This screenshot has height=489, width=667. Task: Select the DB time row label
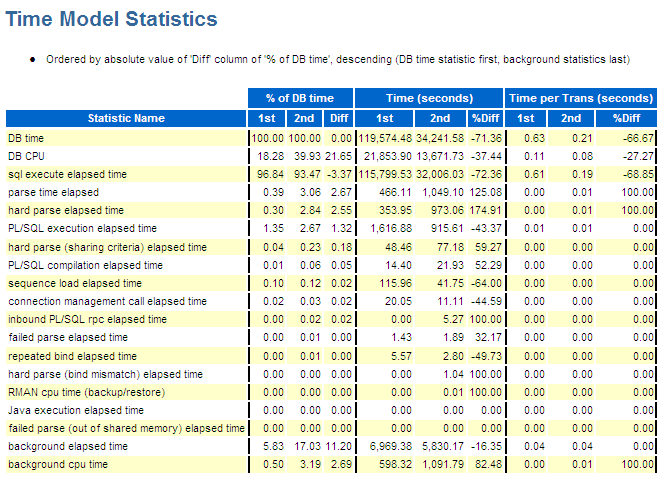coord(26,138)
